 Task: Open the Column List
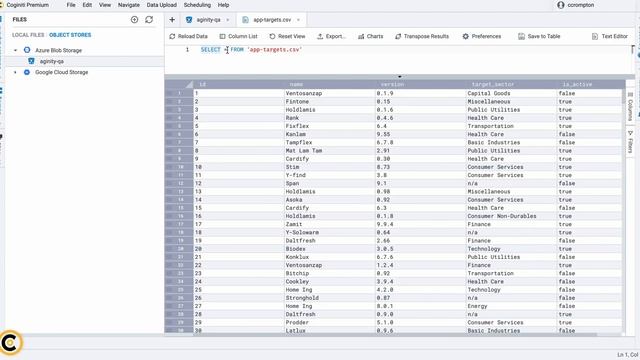238,36
